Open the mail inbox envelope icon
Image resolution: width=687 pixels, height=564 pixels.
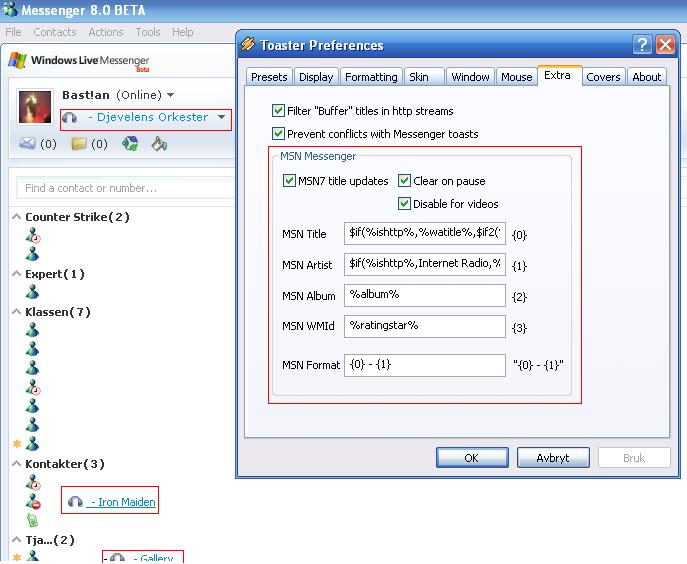point(27,143)
